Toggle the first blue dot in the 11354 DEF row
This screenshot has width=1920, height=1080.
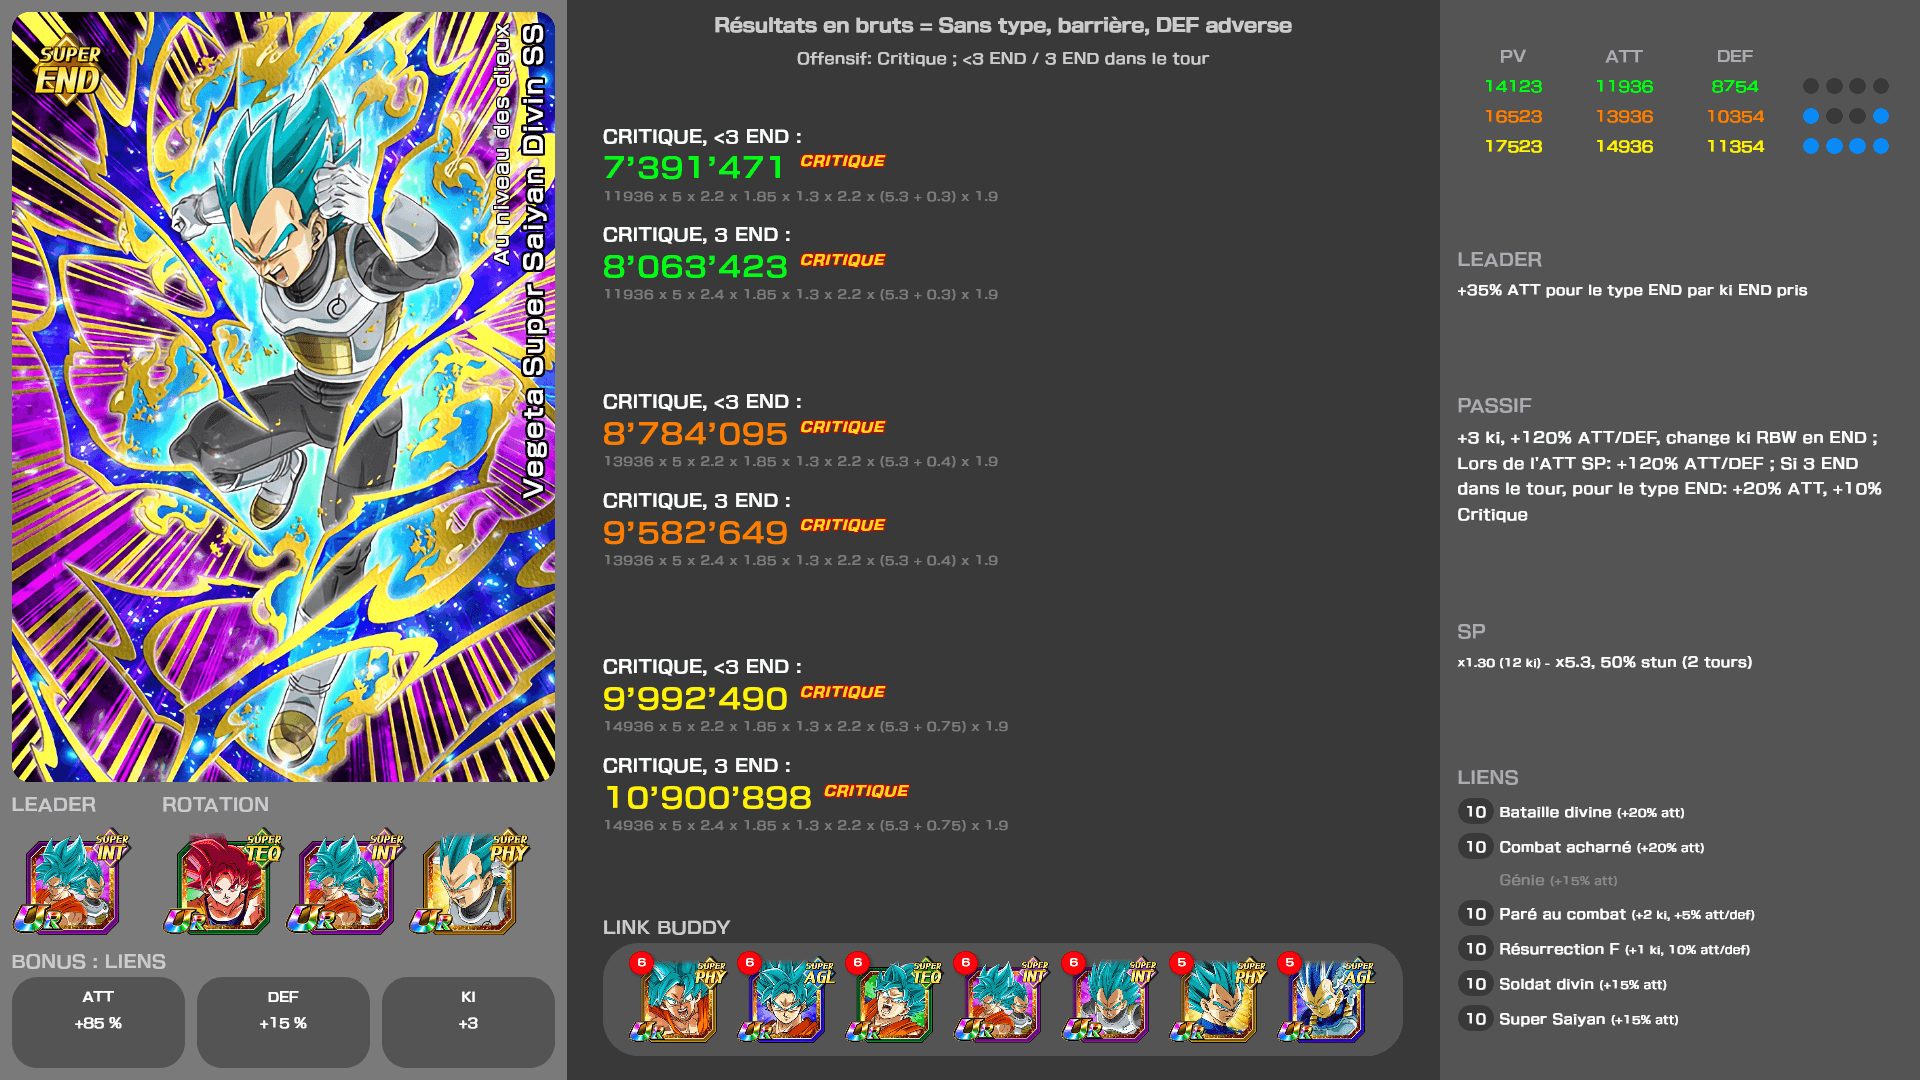1811,146
